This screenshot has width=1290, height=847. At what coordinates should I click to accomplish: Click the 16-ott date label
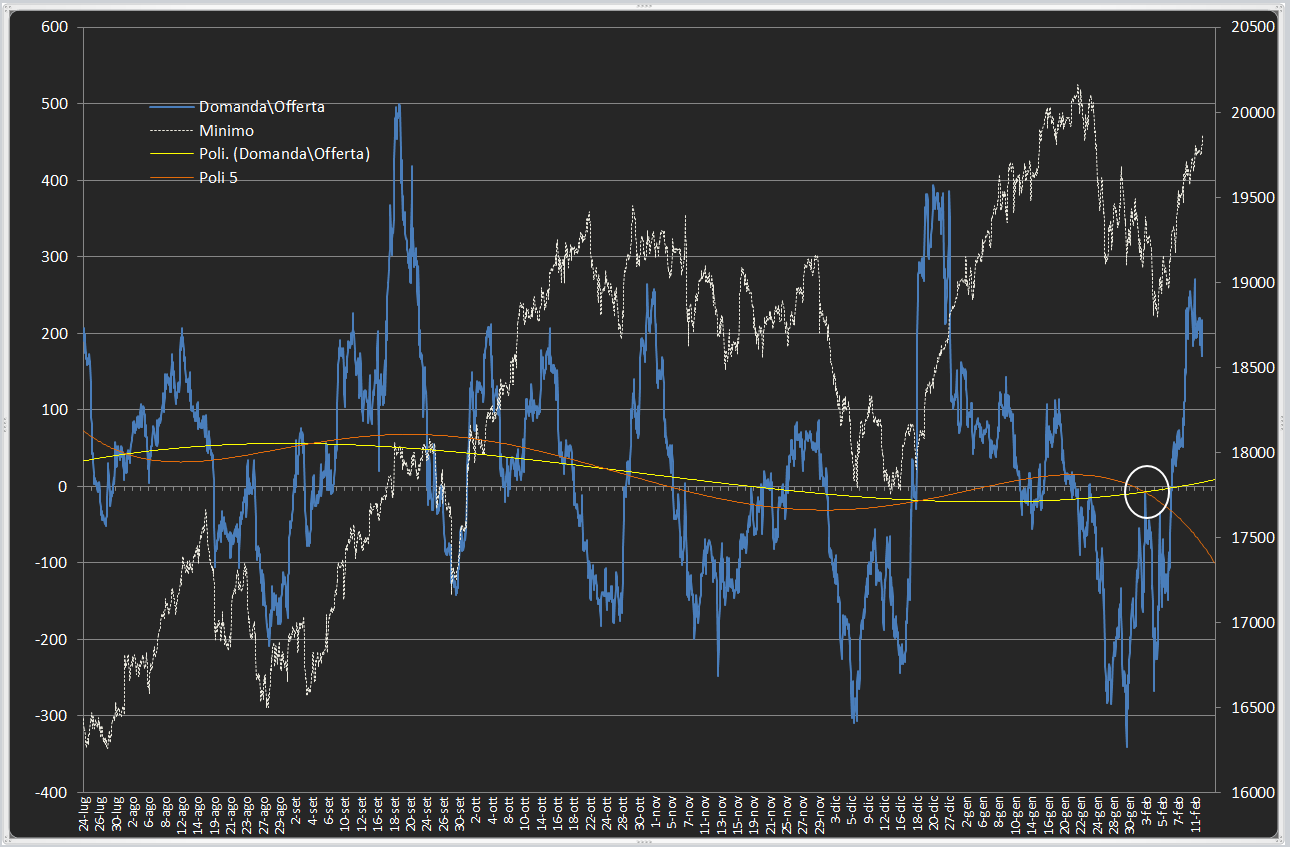(x=557, y=814)
